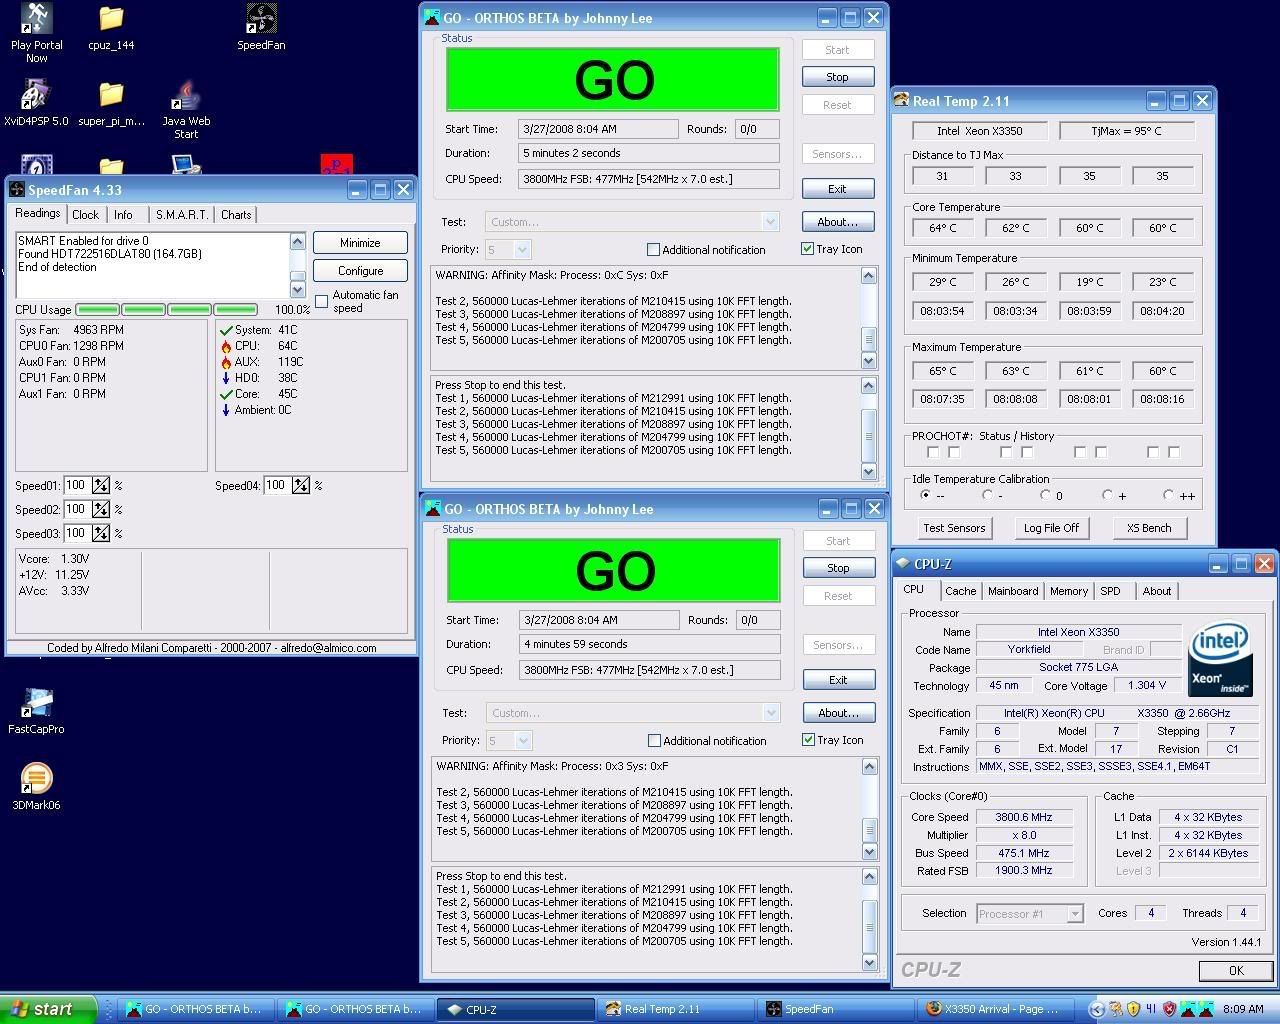The width and height of the screenshot is (1280, 1024).
Task: Uncheck Tray Icon in ORTHOS running 5 minutes 2 seconds
Action: tap(807, 249)
